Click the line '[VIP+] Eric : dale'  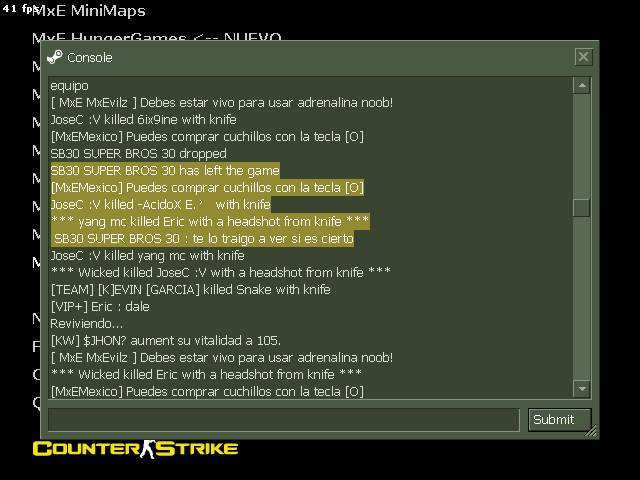point(100,307)
